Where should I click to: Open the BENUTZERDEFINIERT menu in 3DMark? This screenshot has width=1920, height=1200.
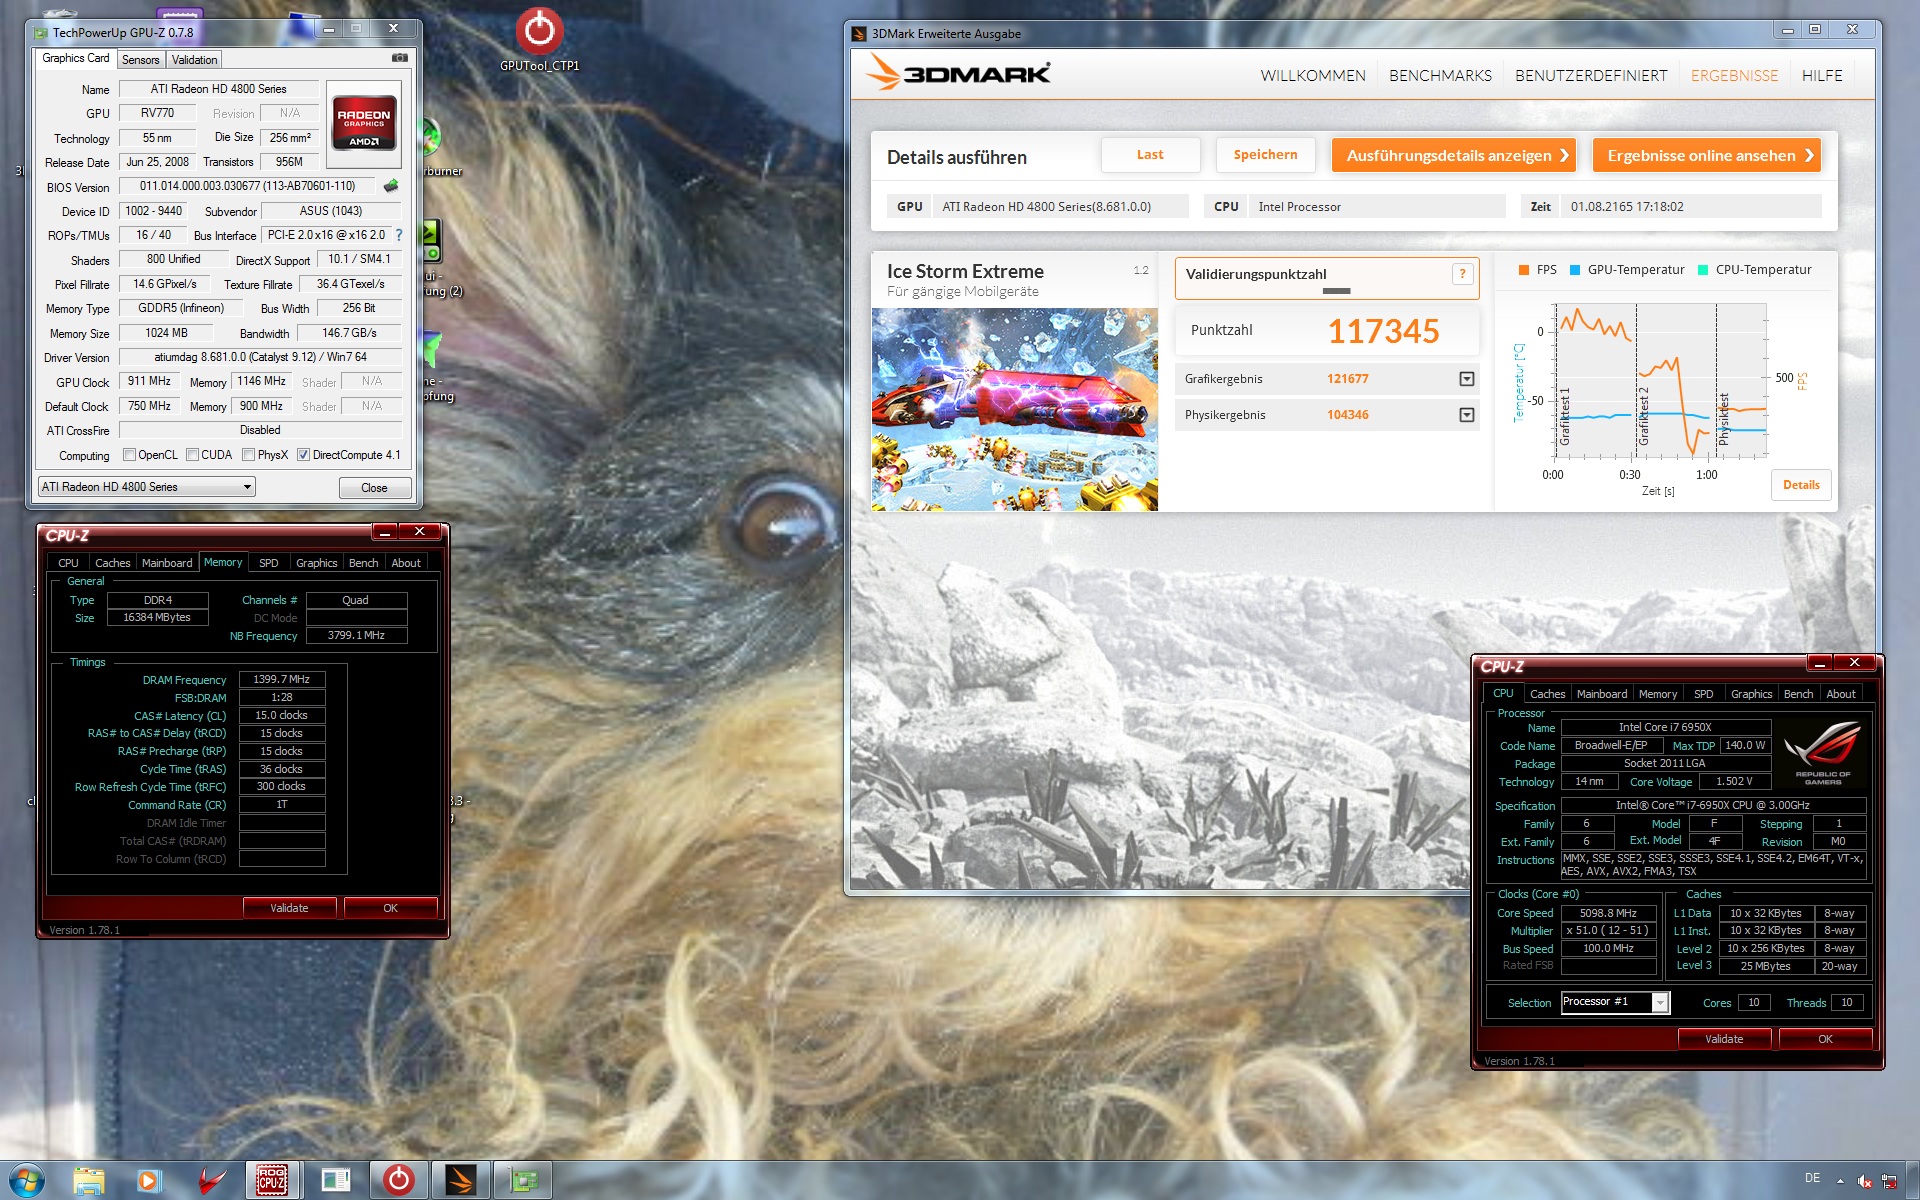pos(1591,75)
